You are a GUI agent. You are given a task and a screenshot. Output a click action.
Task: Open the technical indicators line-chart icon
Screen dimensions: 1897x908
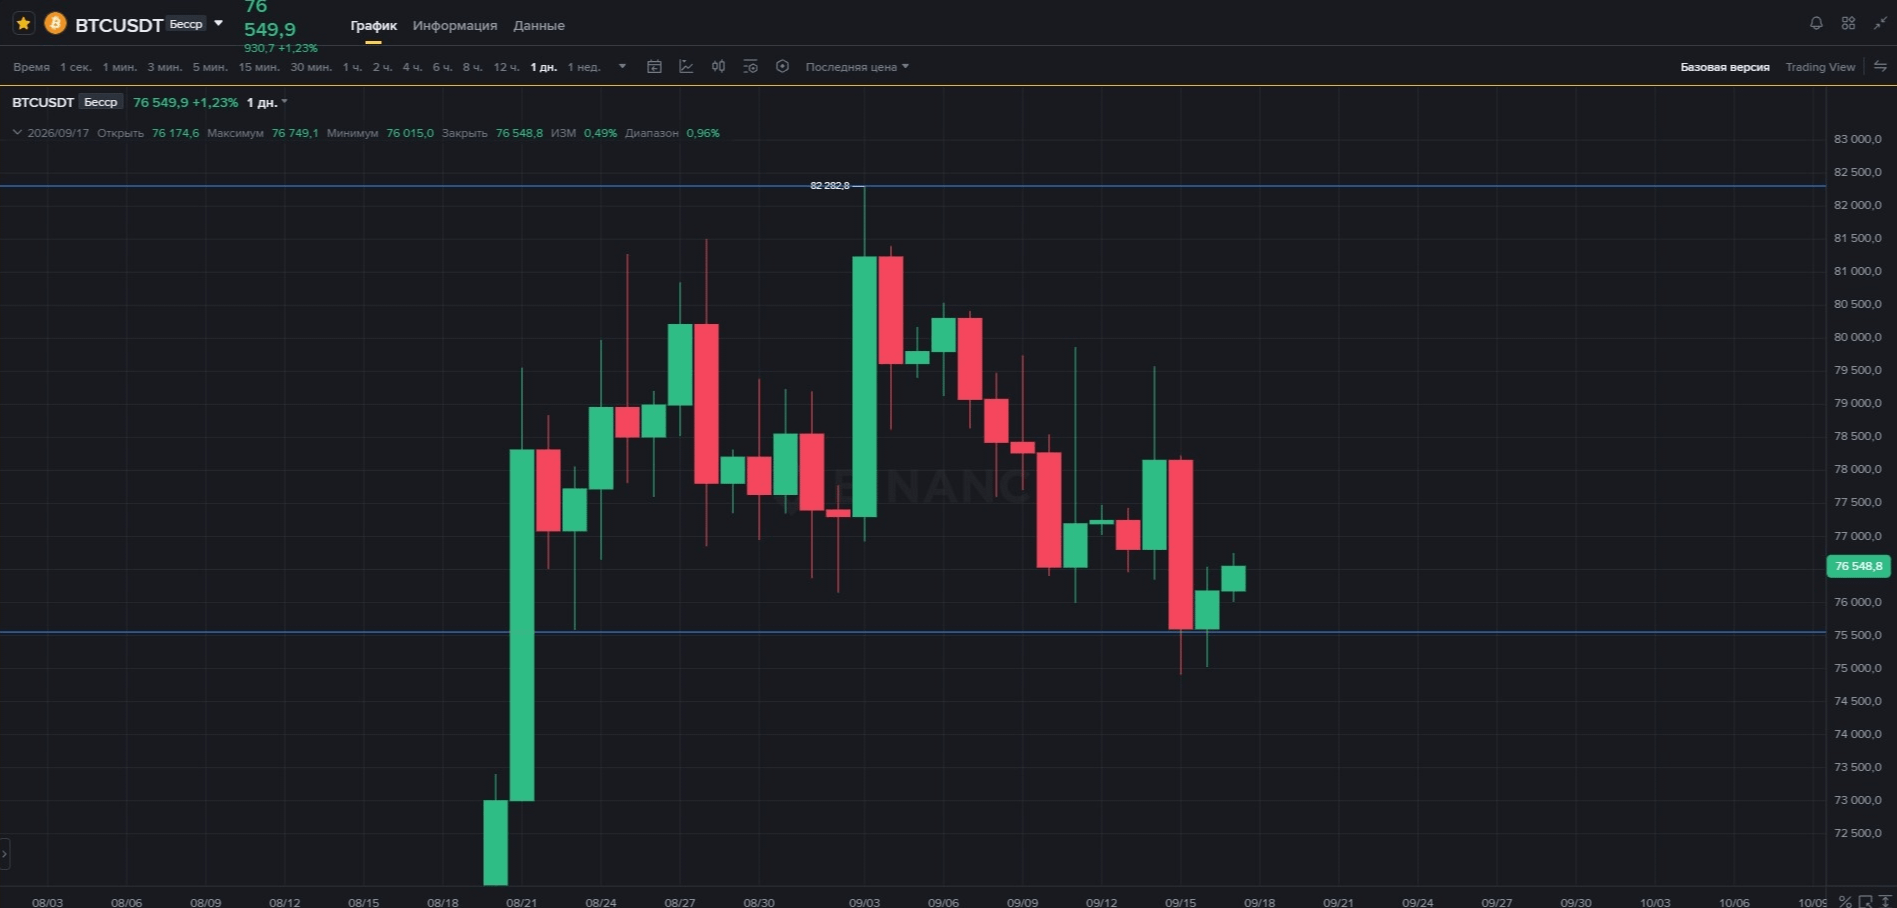click(x=686, y=67)
